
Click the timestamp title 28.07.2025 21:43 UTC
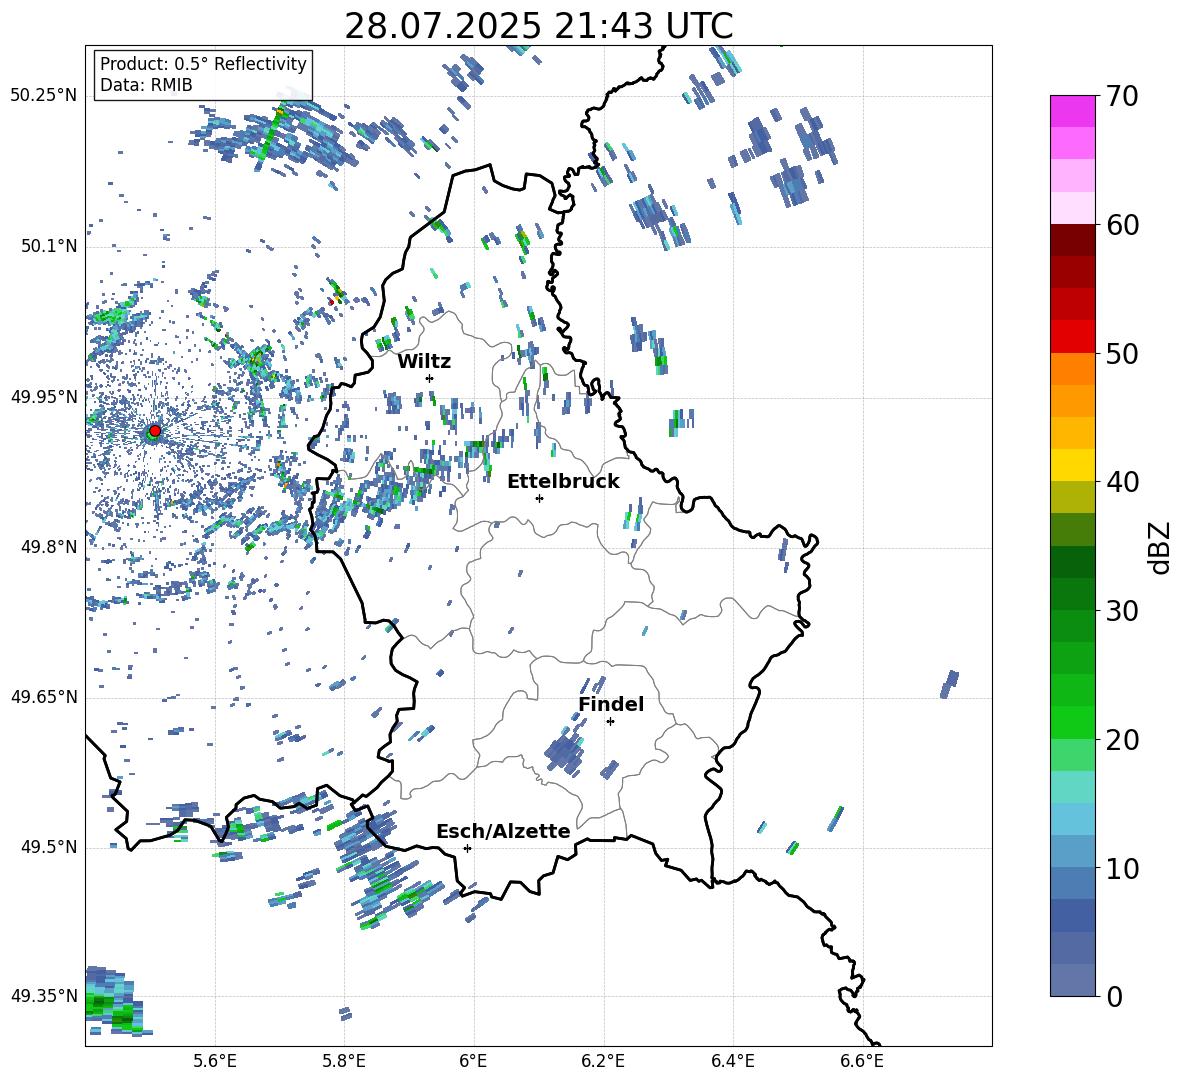click(x=539, y=26)
